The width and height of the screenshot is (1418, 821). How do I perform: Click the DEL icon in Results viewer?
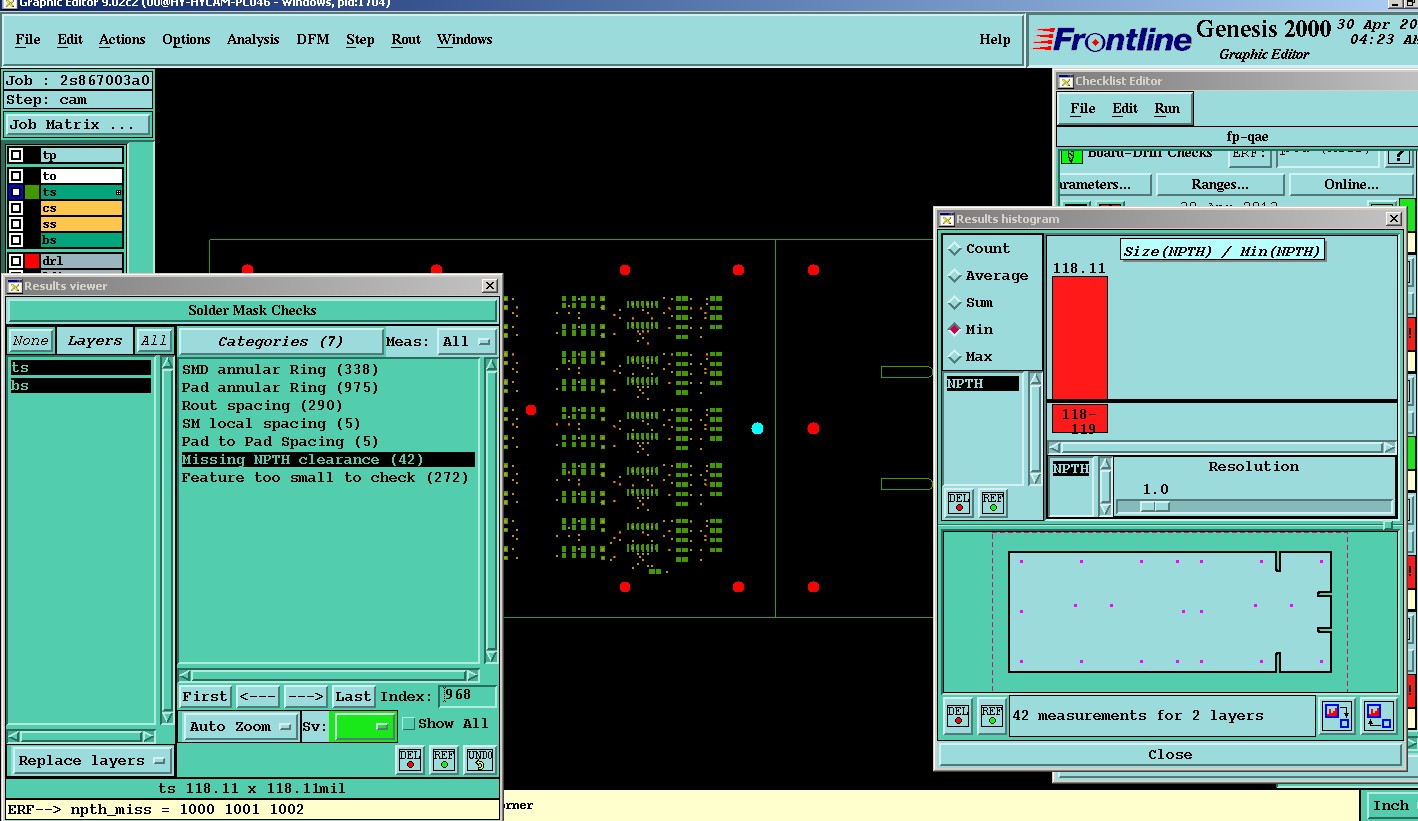click(410, 760)
